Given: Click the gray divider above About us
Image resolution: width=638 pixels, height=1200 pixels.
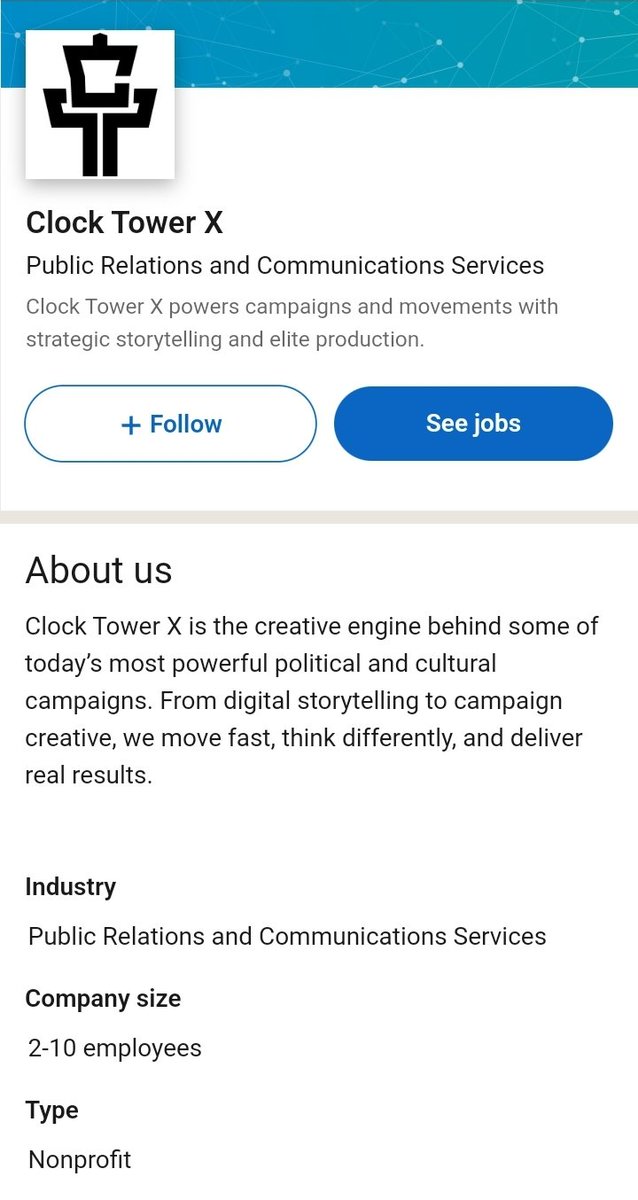Looking at the screenshot, I should point(319,516).
